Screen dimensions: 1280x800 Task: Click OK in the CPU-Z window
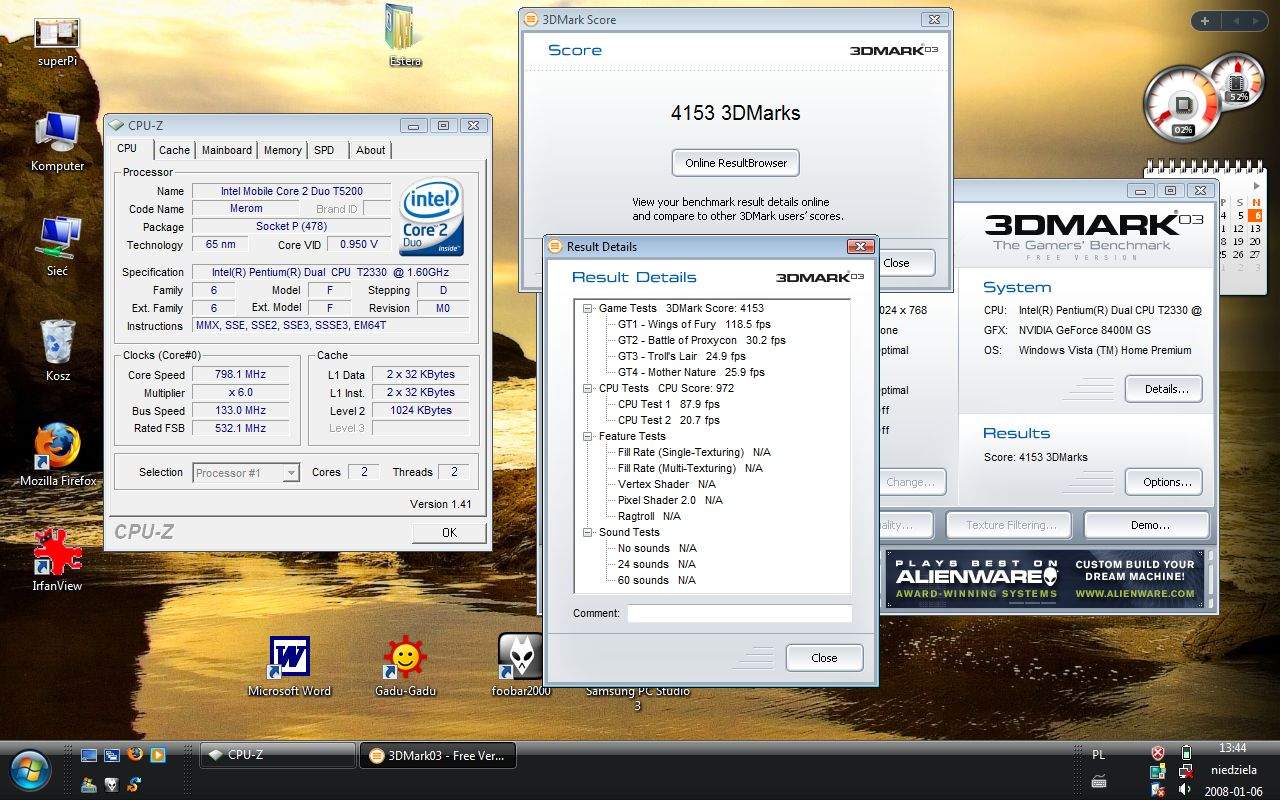click(x=449, y=533)
